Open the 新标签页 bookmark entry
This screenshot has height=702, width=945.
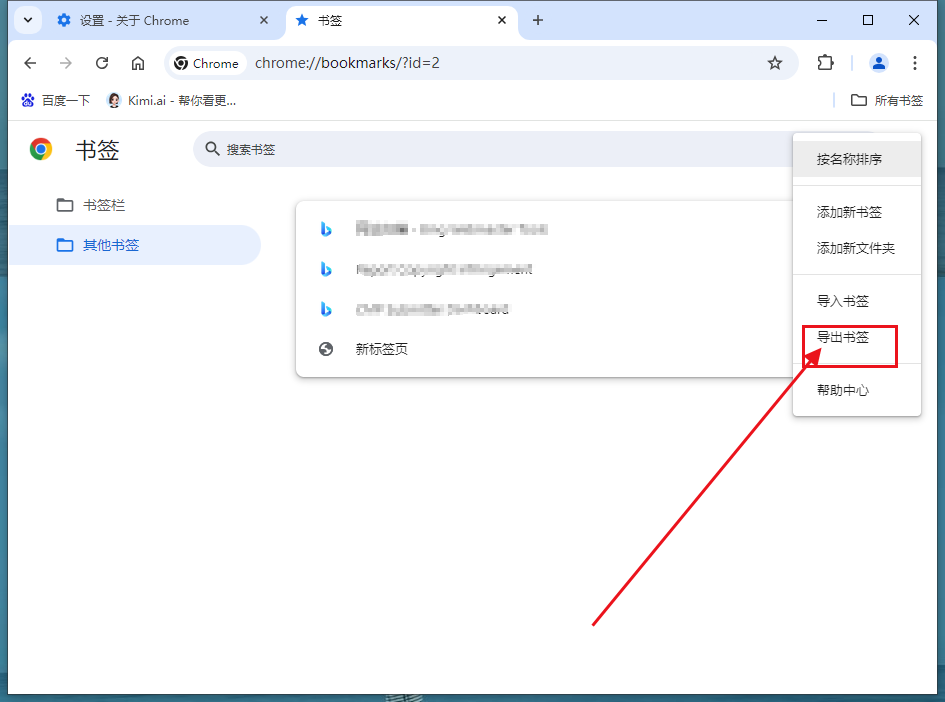click(x=544, y=349)
